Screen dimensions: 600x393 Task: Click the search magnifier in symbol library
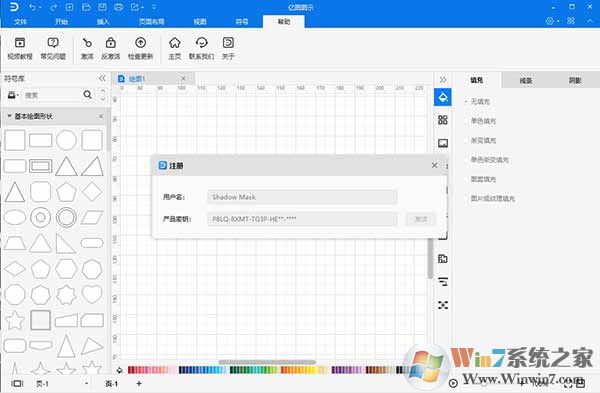click(88, 95)
